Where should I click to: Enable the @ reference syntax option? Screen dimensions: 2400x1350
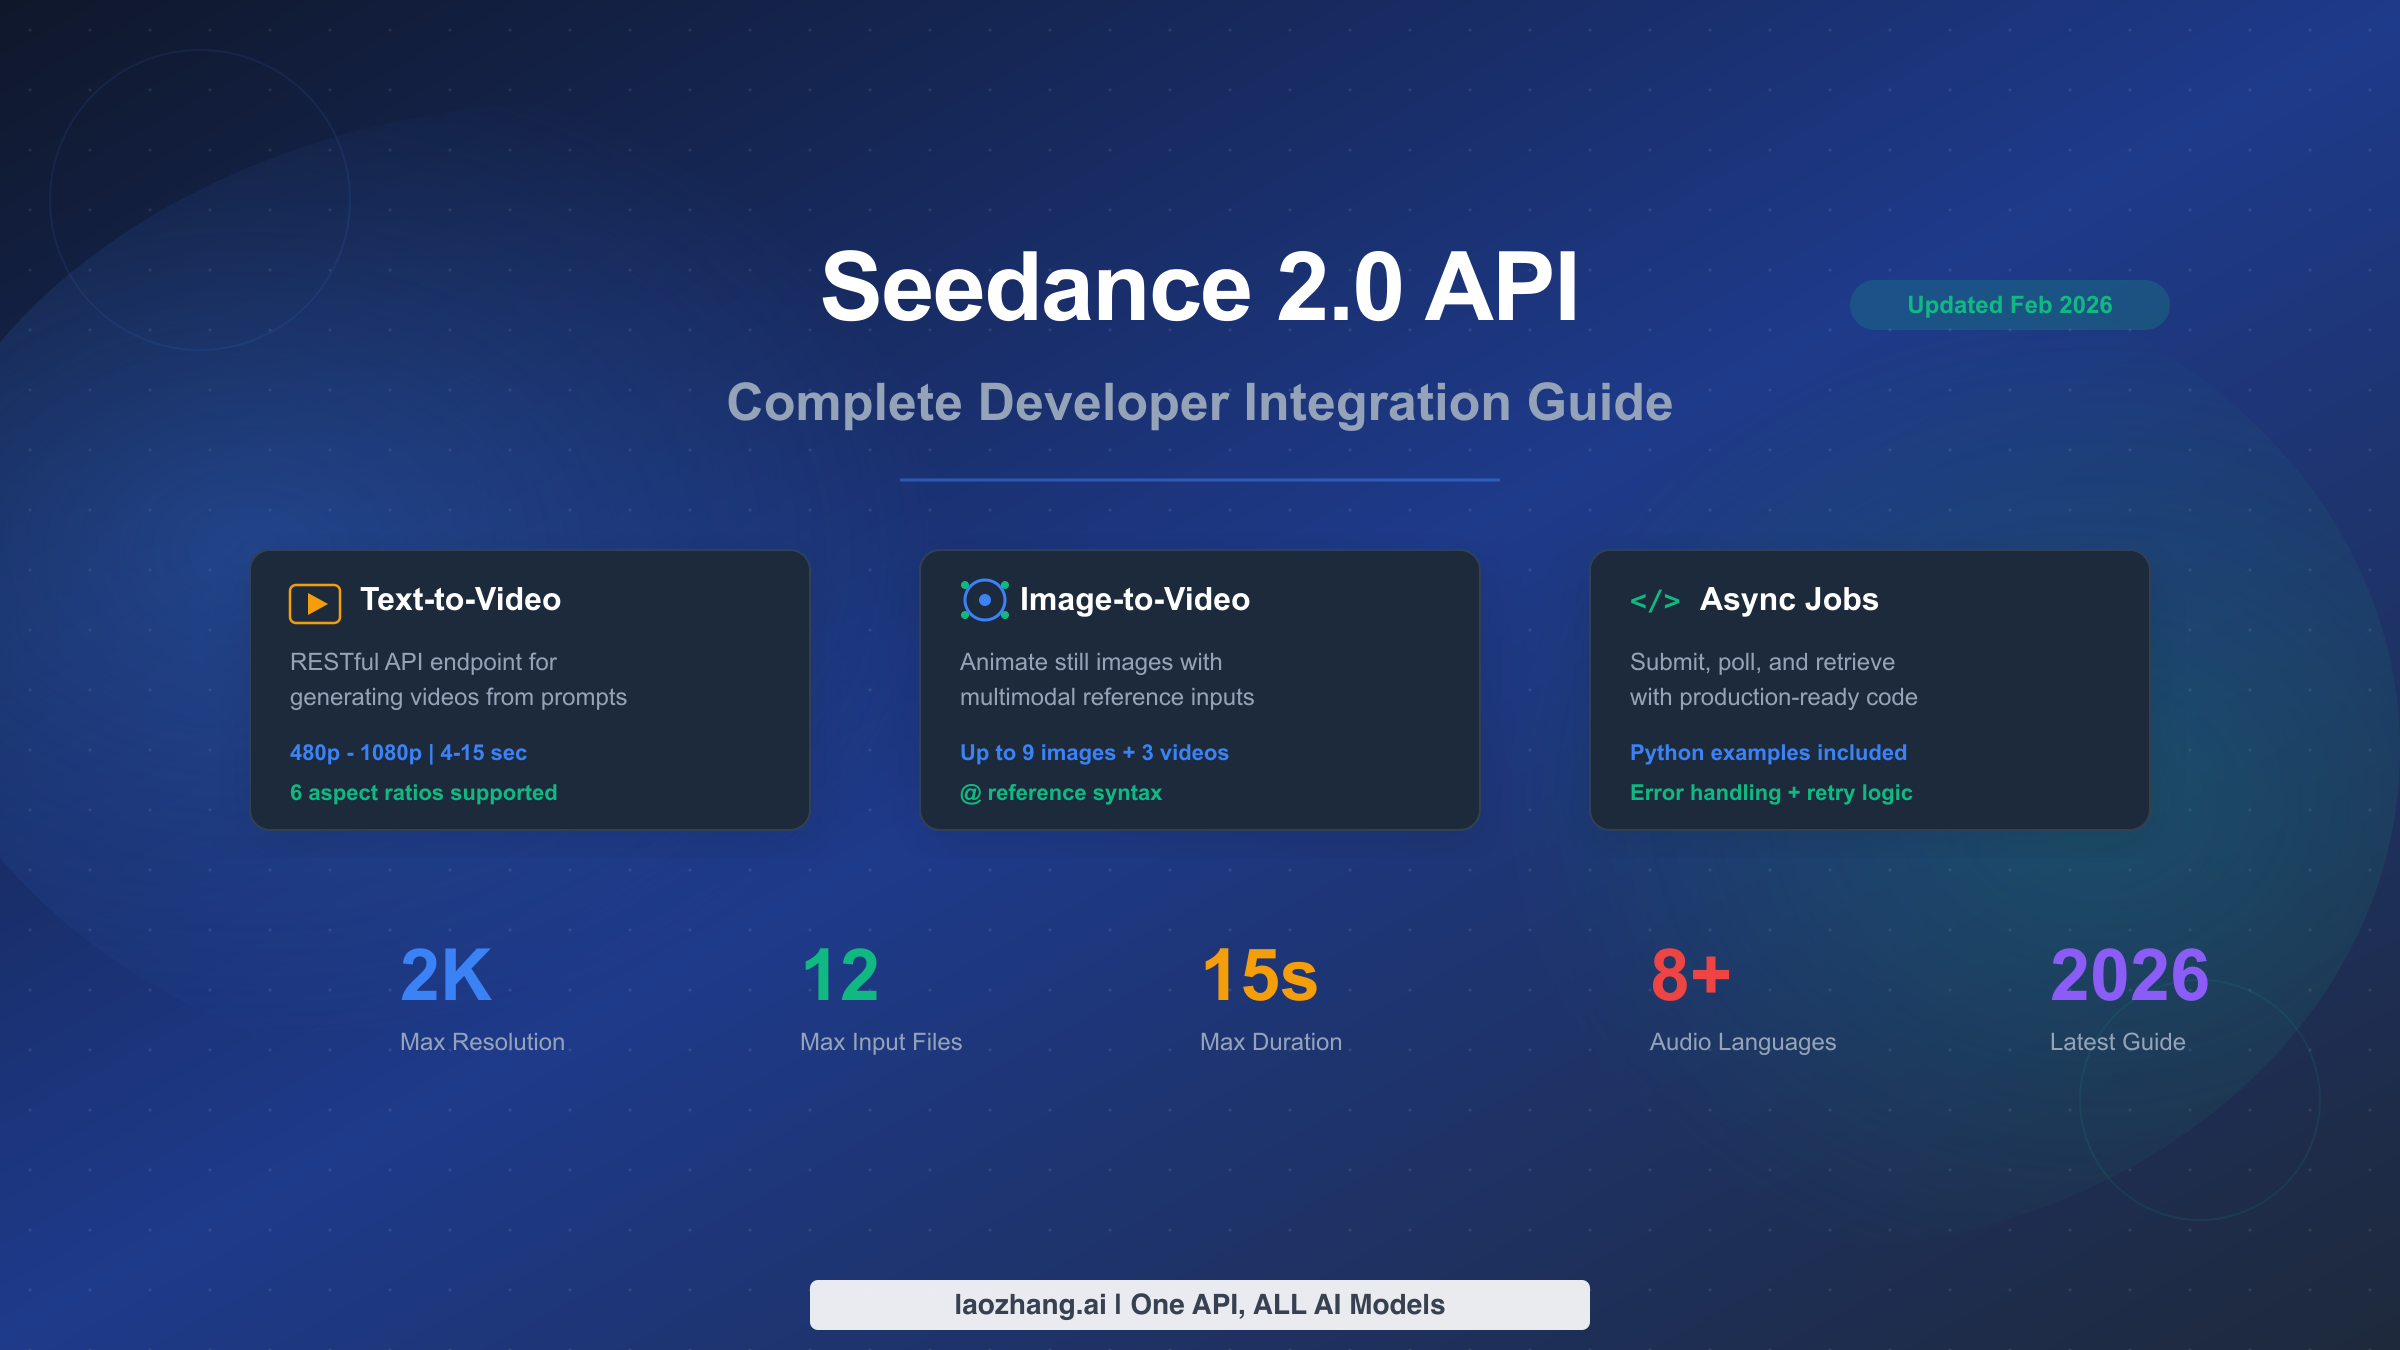[1061, 792]
